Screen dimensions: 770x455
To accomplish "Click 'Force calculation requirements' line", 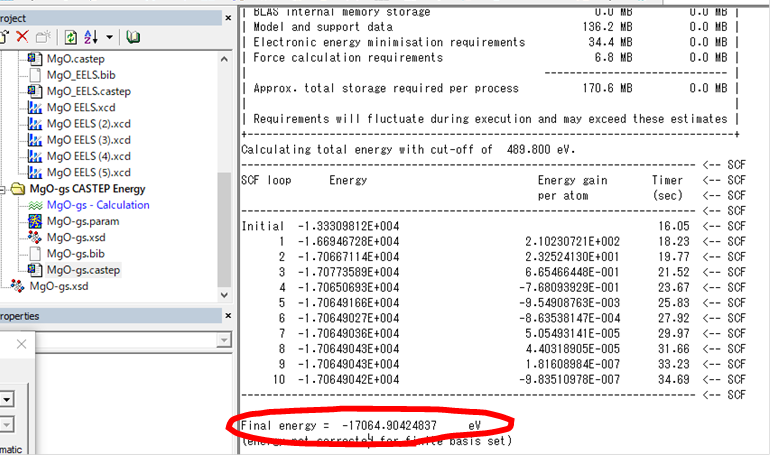I will tap(348, 57).
